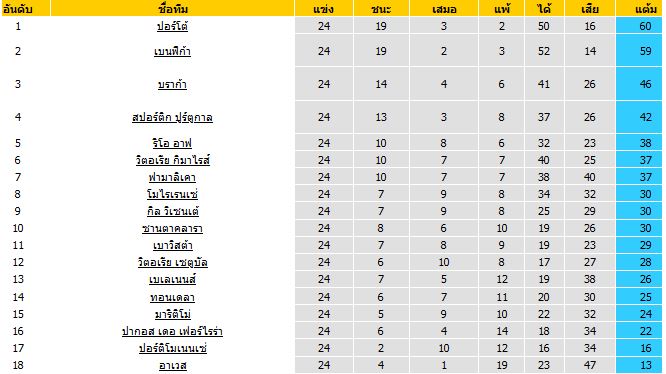Select the ริโอ อาฟ team link
The image size is (666, 374).
tap(172, 143)
